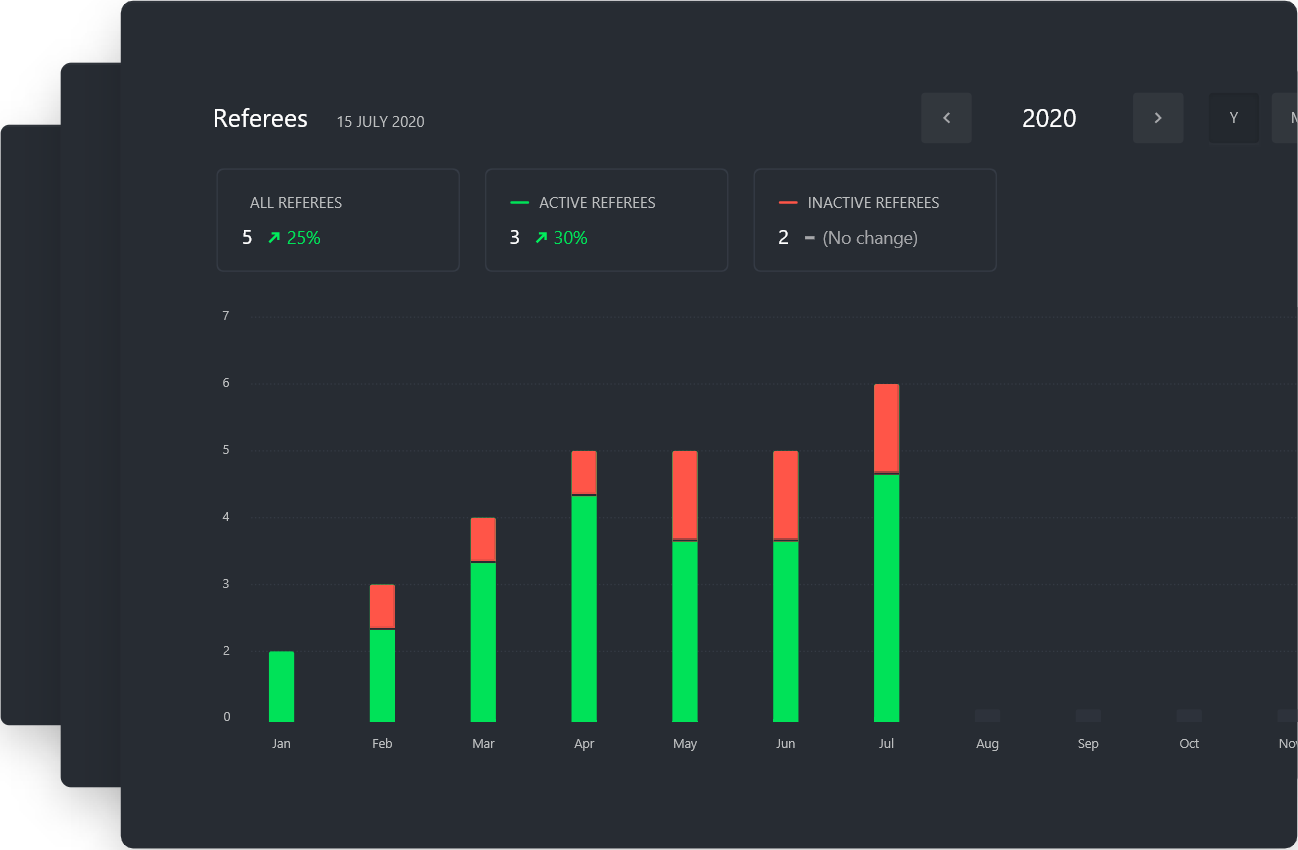This screenshot has height=850, width=1298.
Task: Click the green trend arrow beside 25%
Action: point(274,238)
